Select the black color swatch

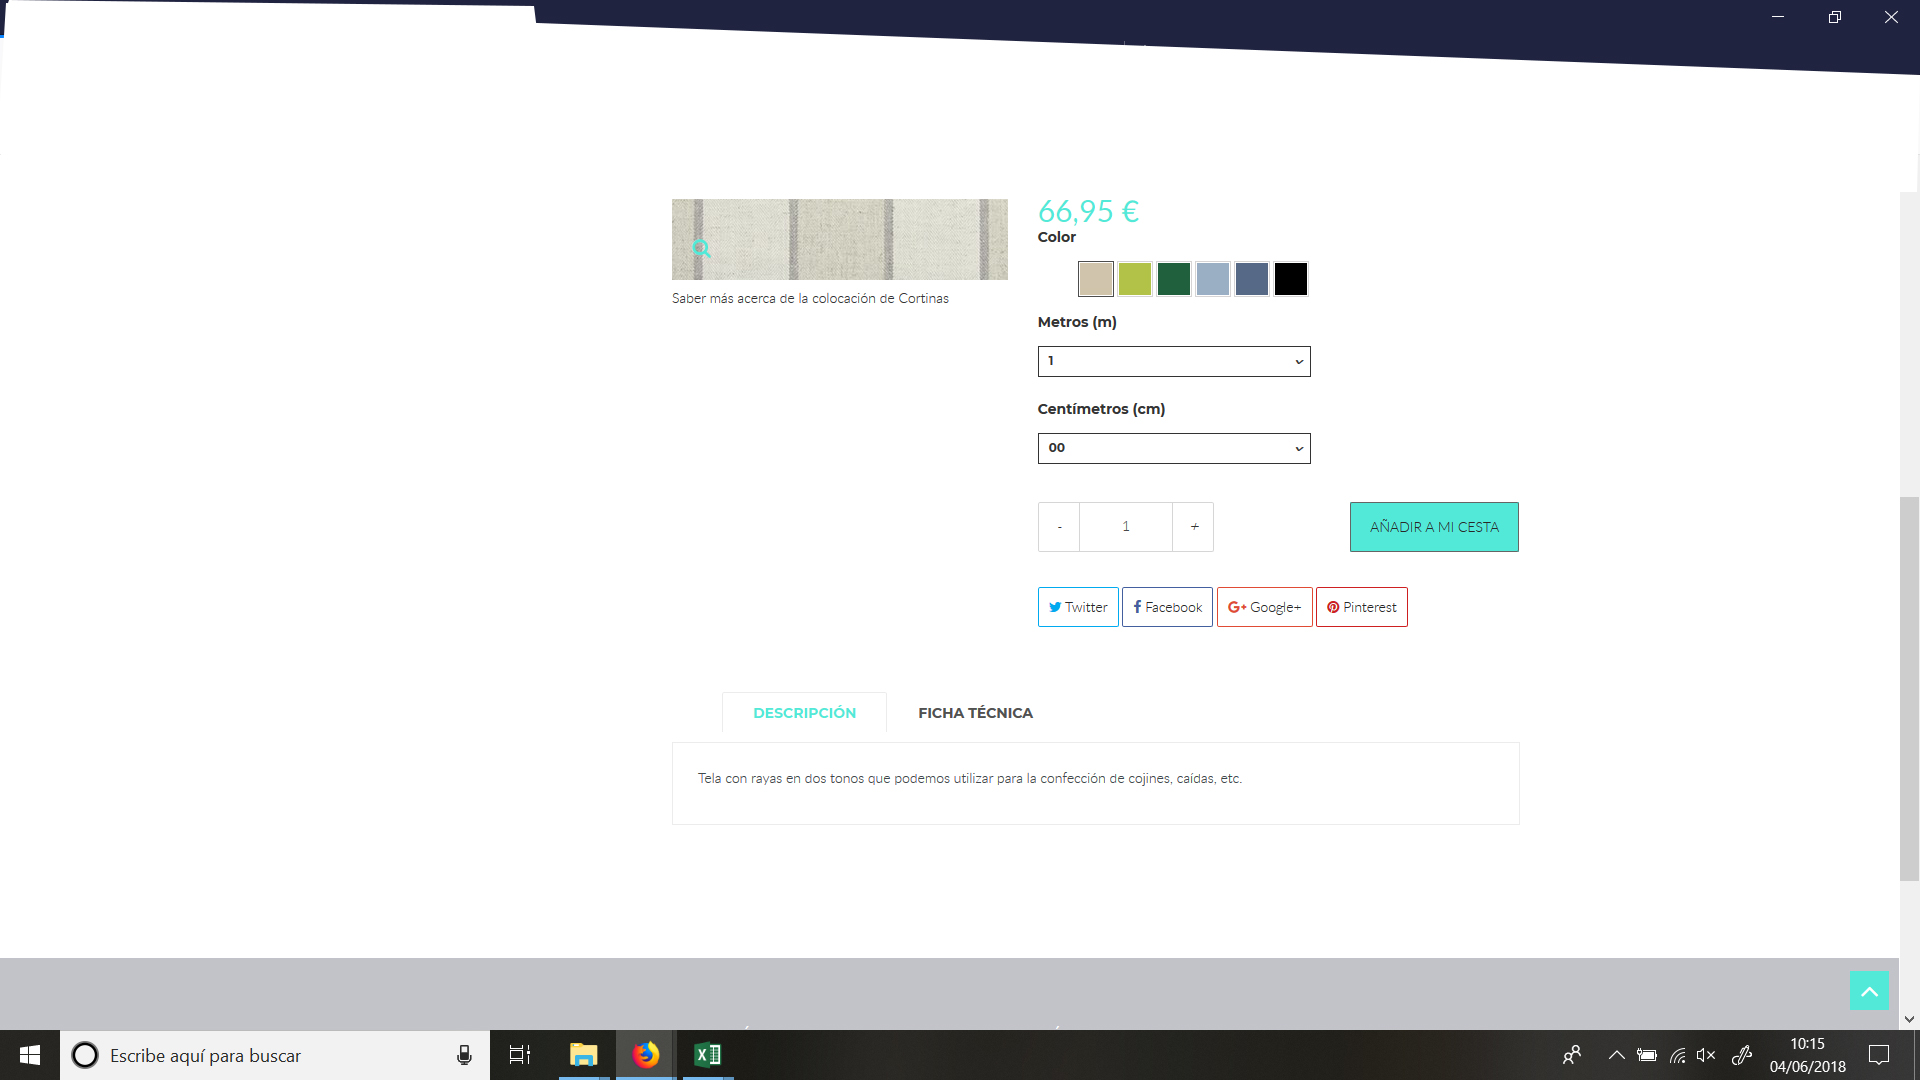point(1290,279)
